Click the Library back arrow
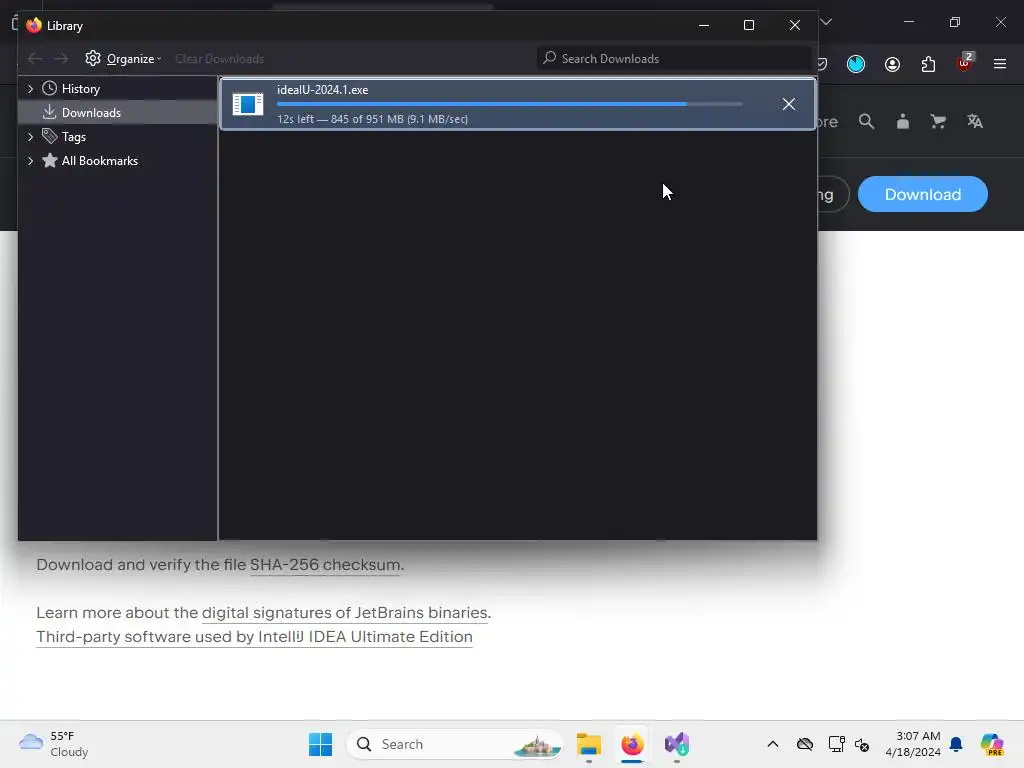 [x=35, y=59]
